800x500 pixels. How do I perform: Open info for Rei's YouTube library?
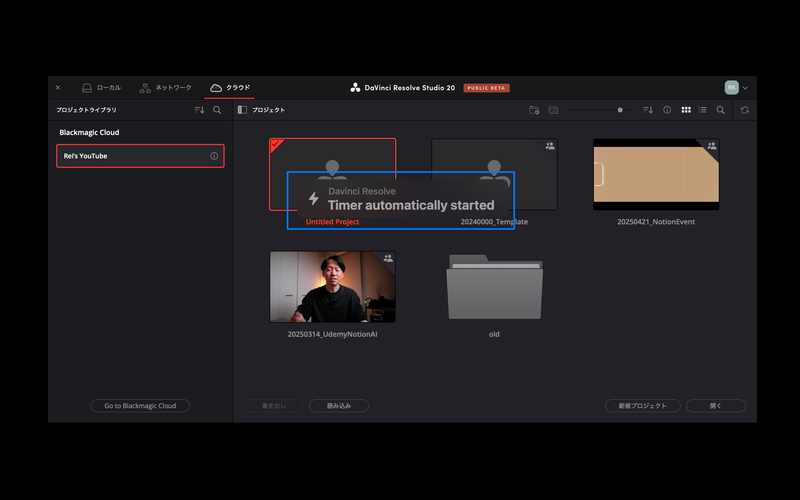214,156
